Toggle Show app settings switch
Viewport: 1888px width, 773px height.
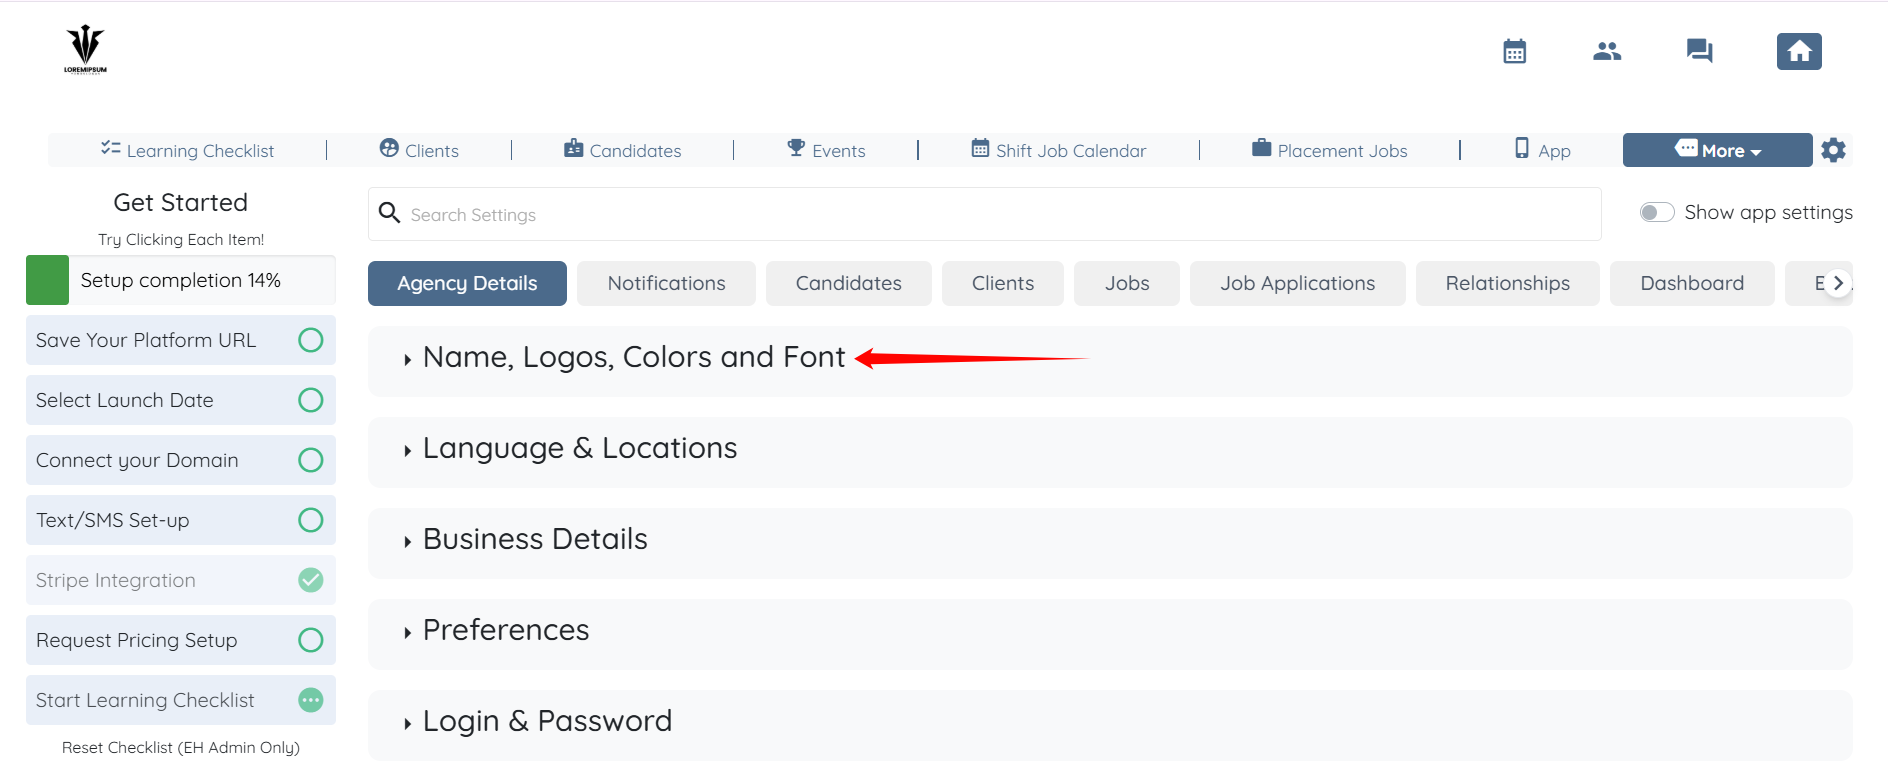pyautogui.click(x=1656, y=212)
